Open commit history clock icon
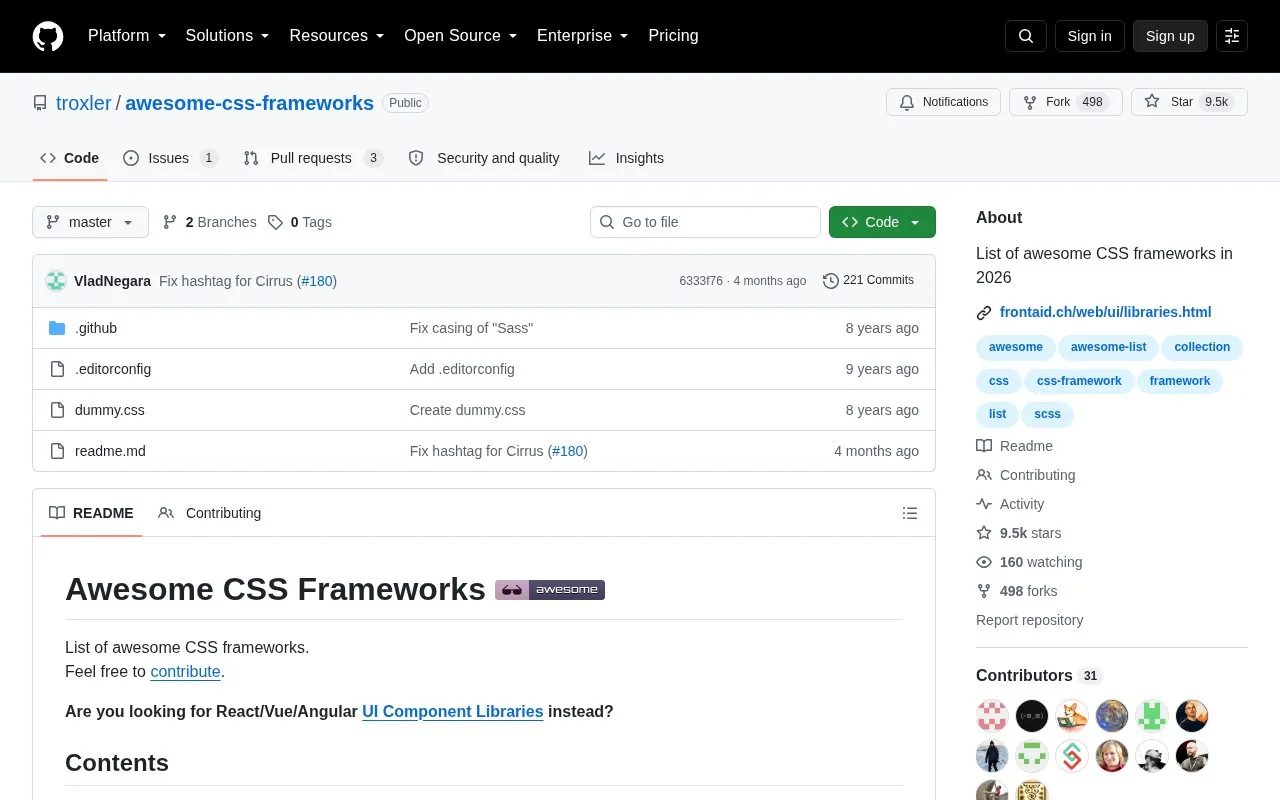This screenshot has height=800, width=1280. pyautogui.click(x=830, y=281)
